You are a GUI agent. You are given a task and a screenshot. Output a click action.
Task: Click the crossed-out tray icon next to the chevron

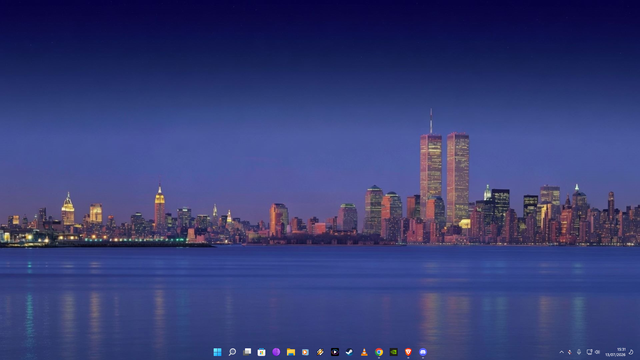pos(570,352)
